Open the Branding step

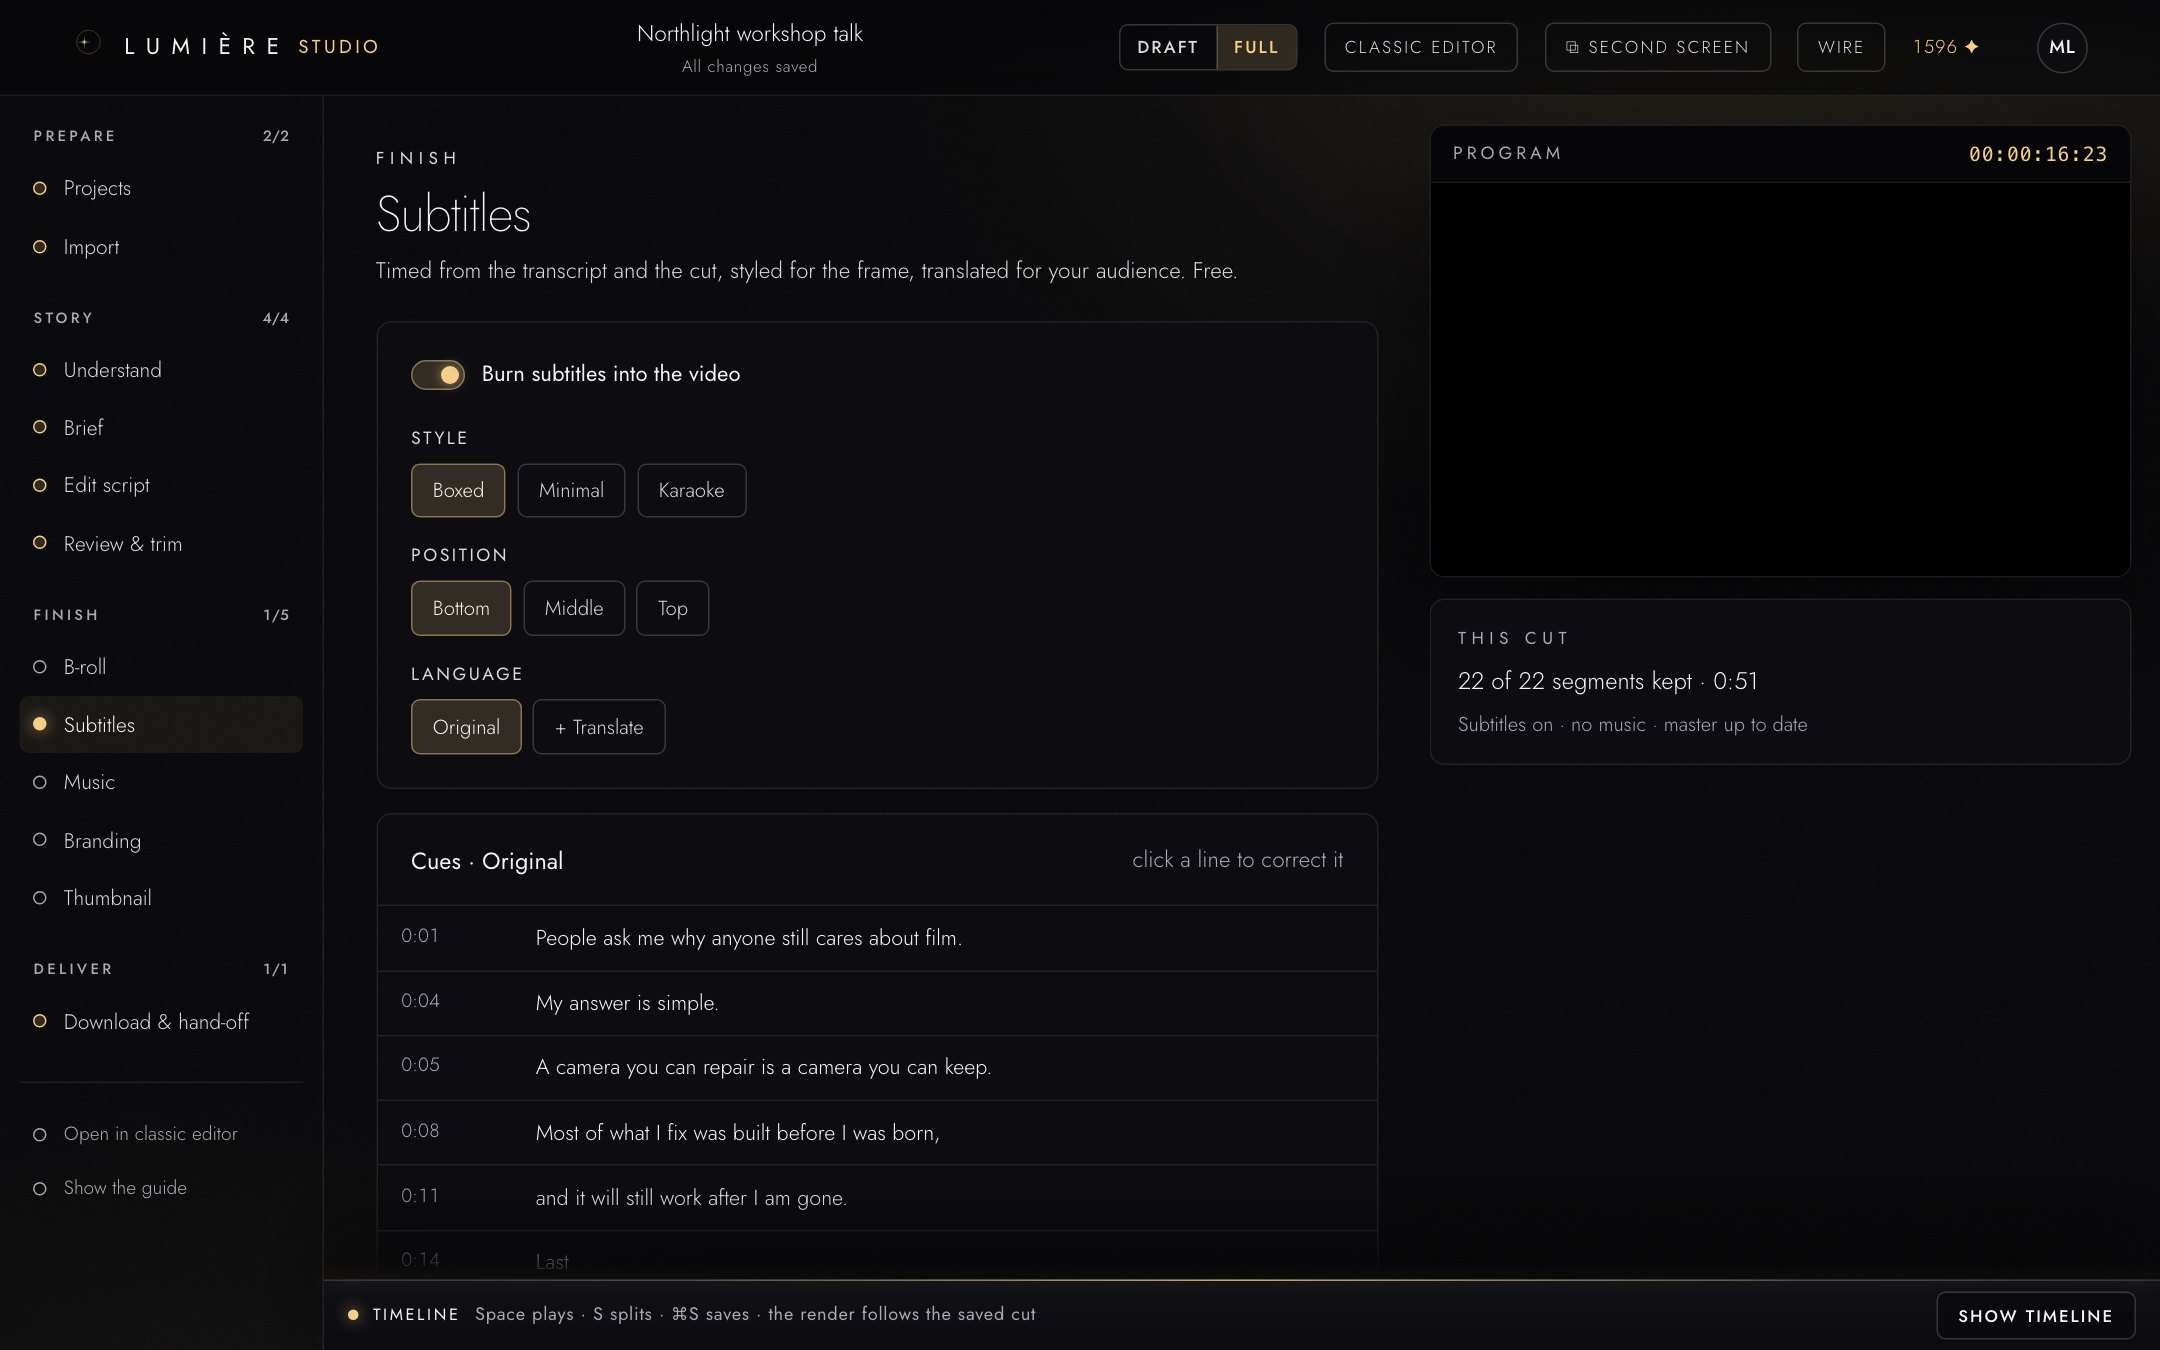click(x=160, y=841)
